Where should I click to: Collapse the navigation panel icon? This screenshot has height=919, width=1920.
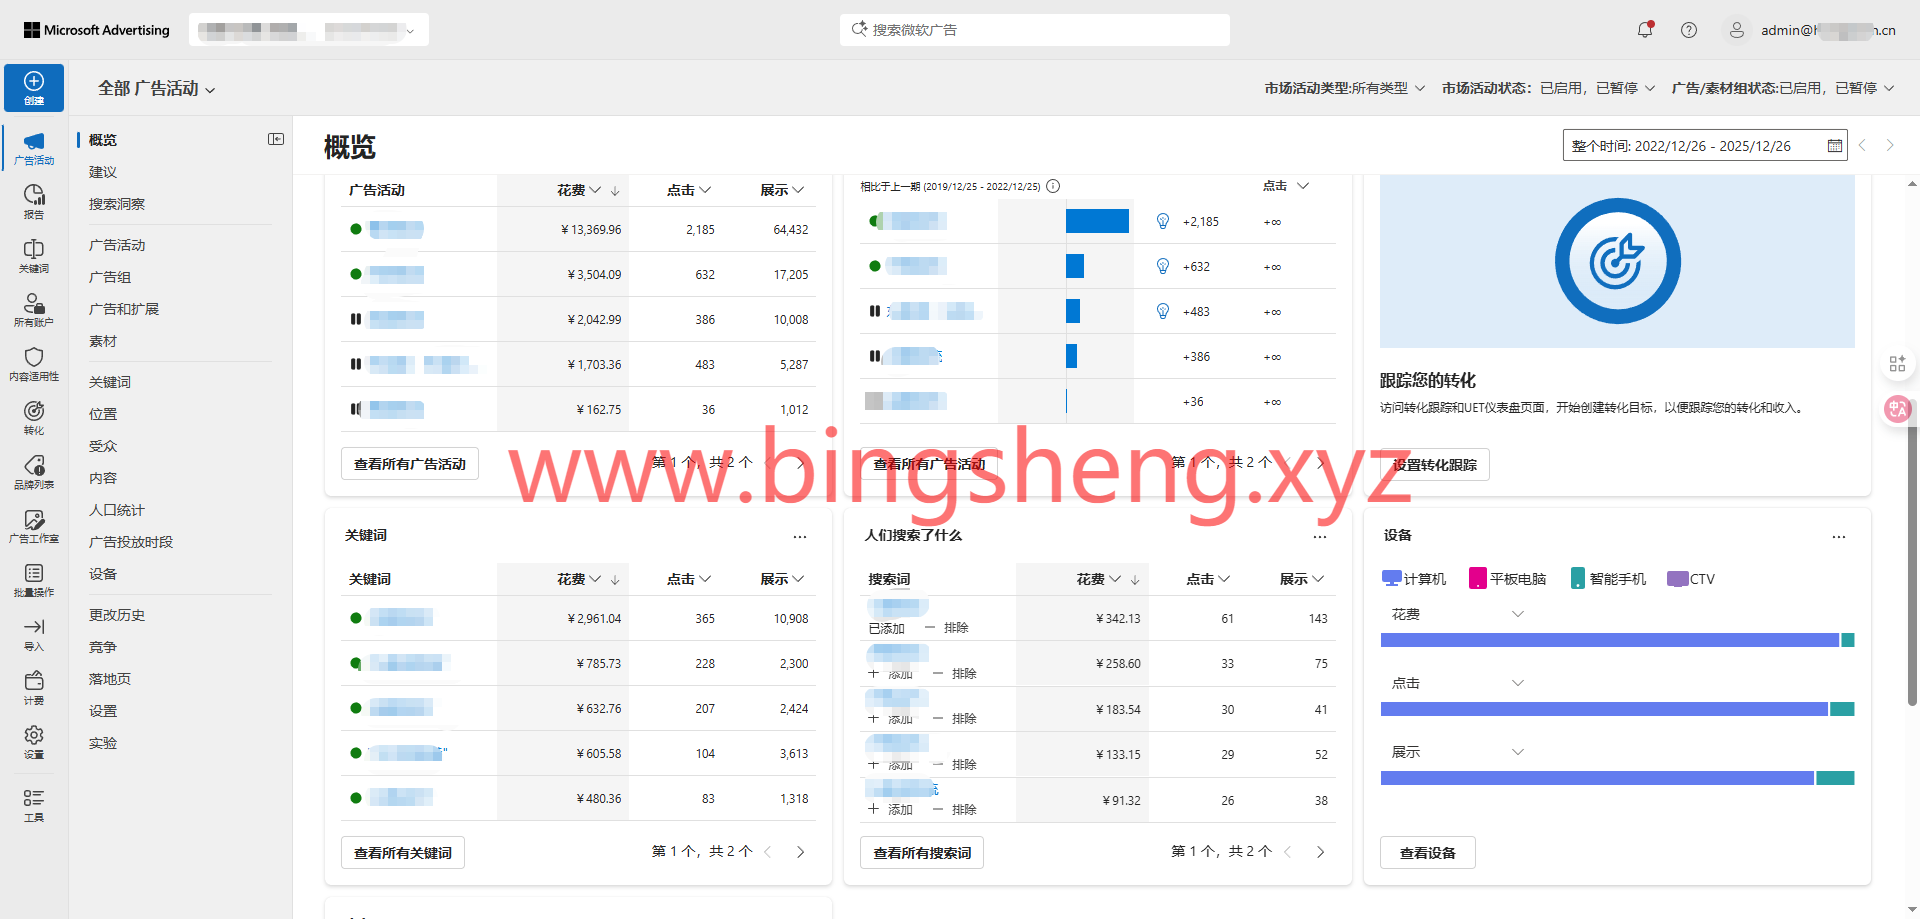tap(276, 139)
